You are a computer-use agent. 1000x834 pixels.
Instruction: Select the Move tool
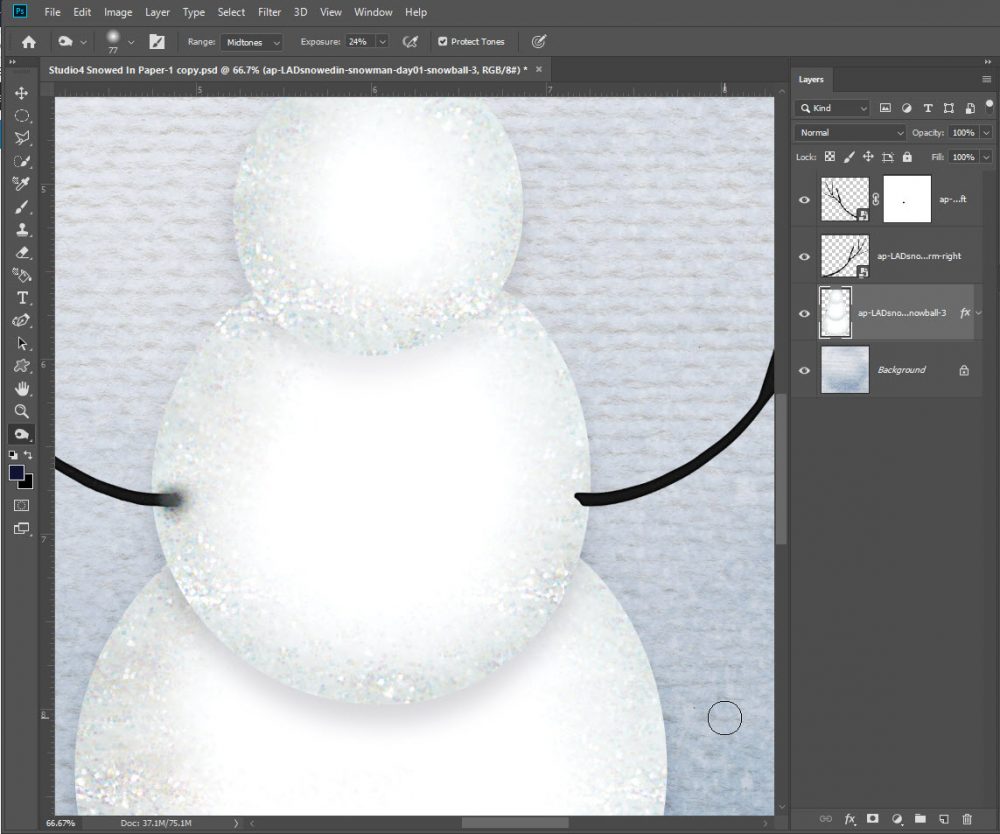pyautogui.click(x=21, y=93)
